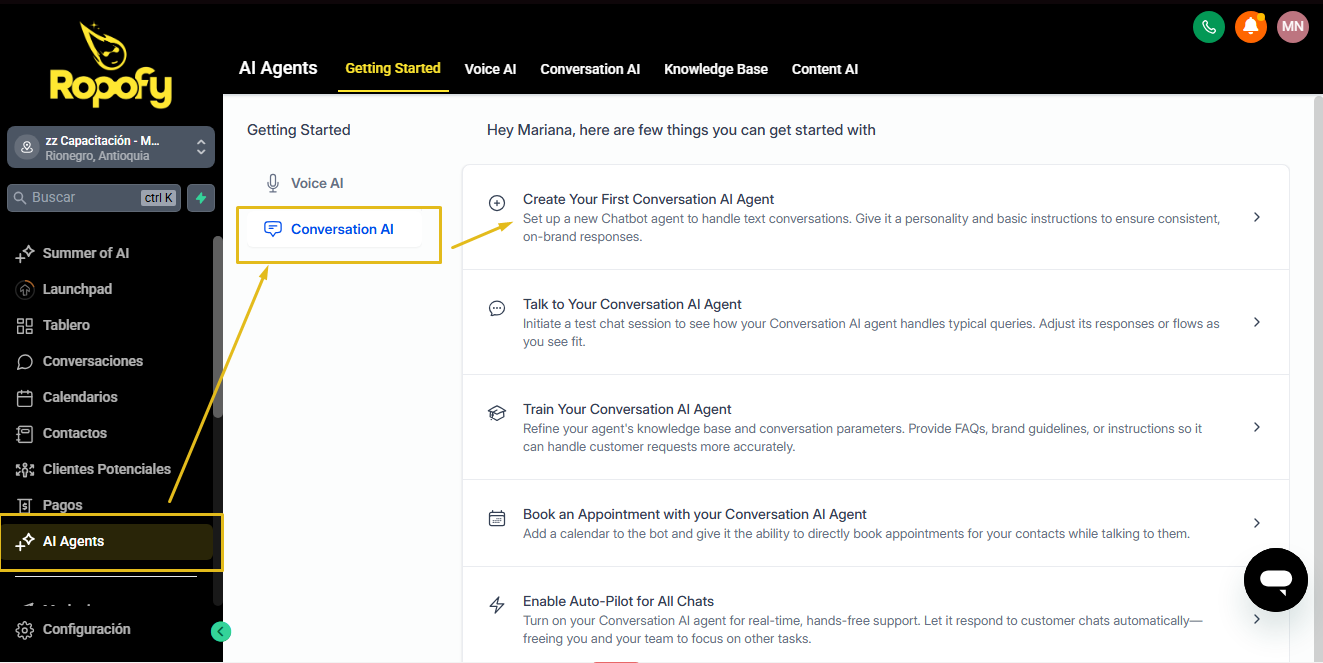Expand Book an Appointment row chevron
This screenshot has width=1323, height=663.
coord(1257,523)
